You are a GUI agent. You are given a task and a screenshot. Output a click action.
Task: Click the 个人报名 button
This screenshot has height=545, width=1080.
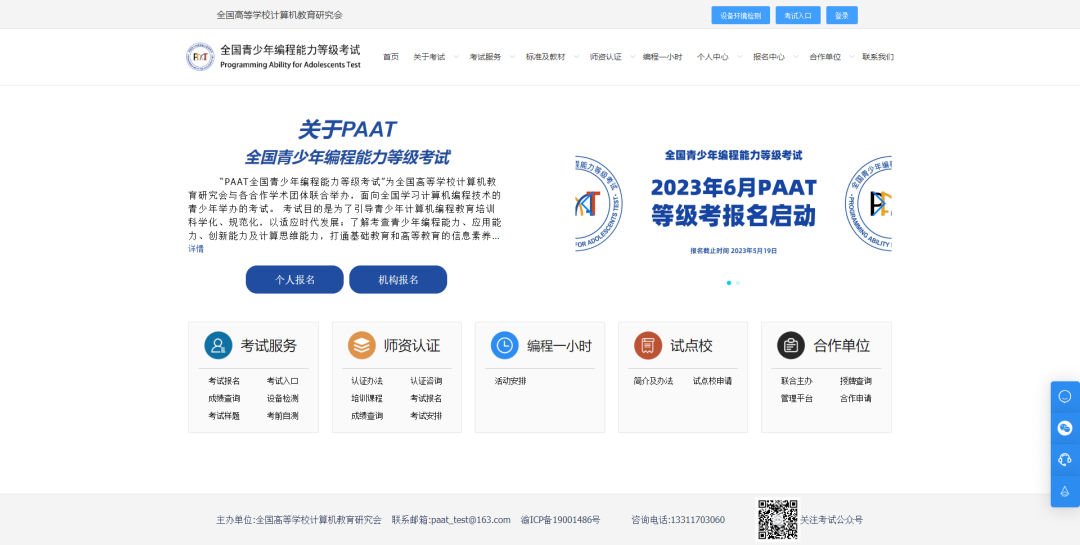pos(295,280)
